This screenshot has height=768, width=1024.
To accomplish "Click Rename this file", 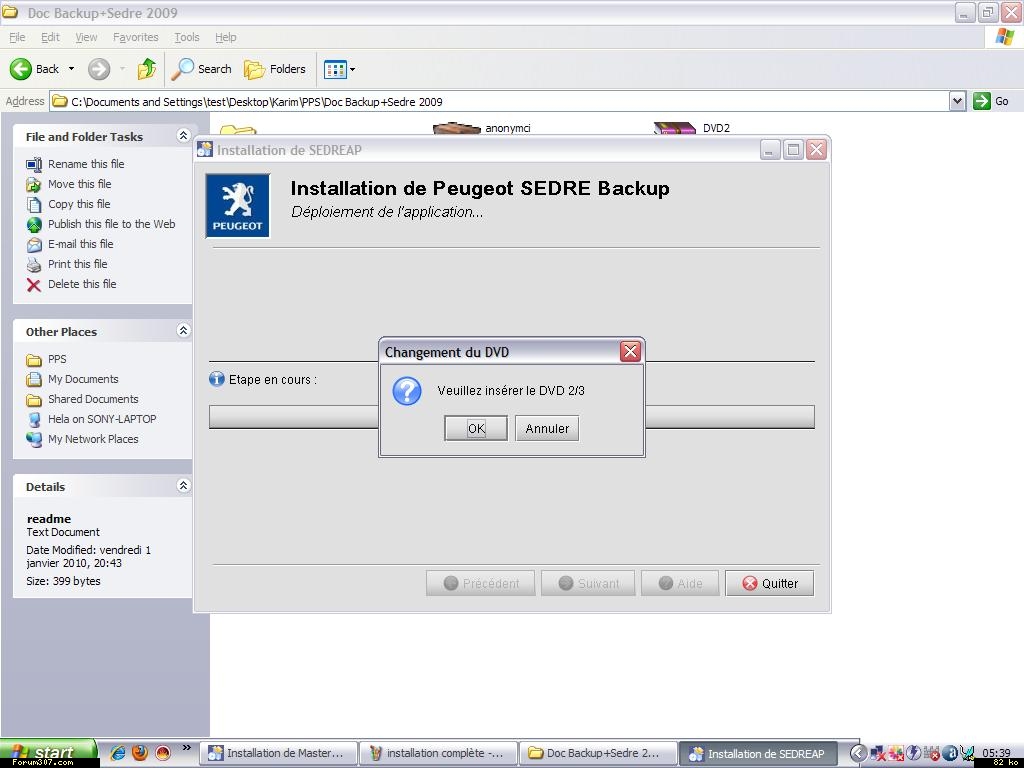I will click(86, 164).
